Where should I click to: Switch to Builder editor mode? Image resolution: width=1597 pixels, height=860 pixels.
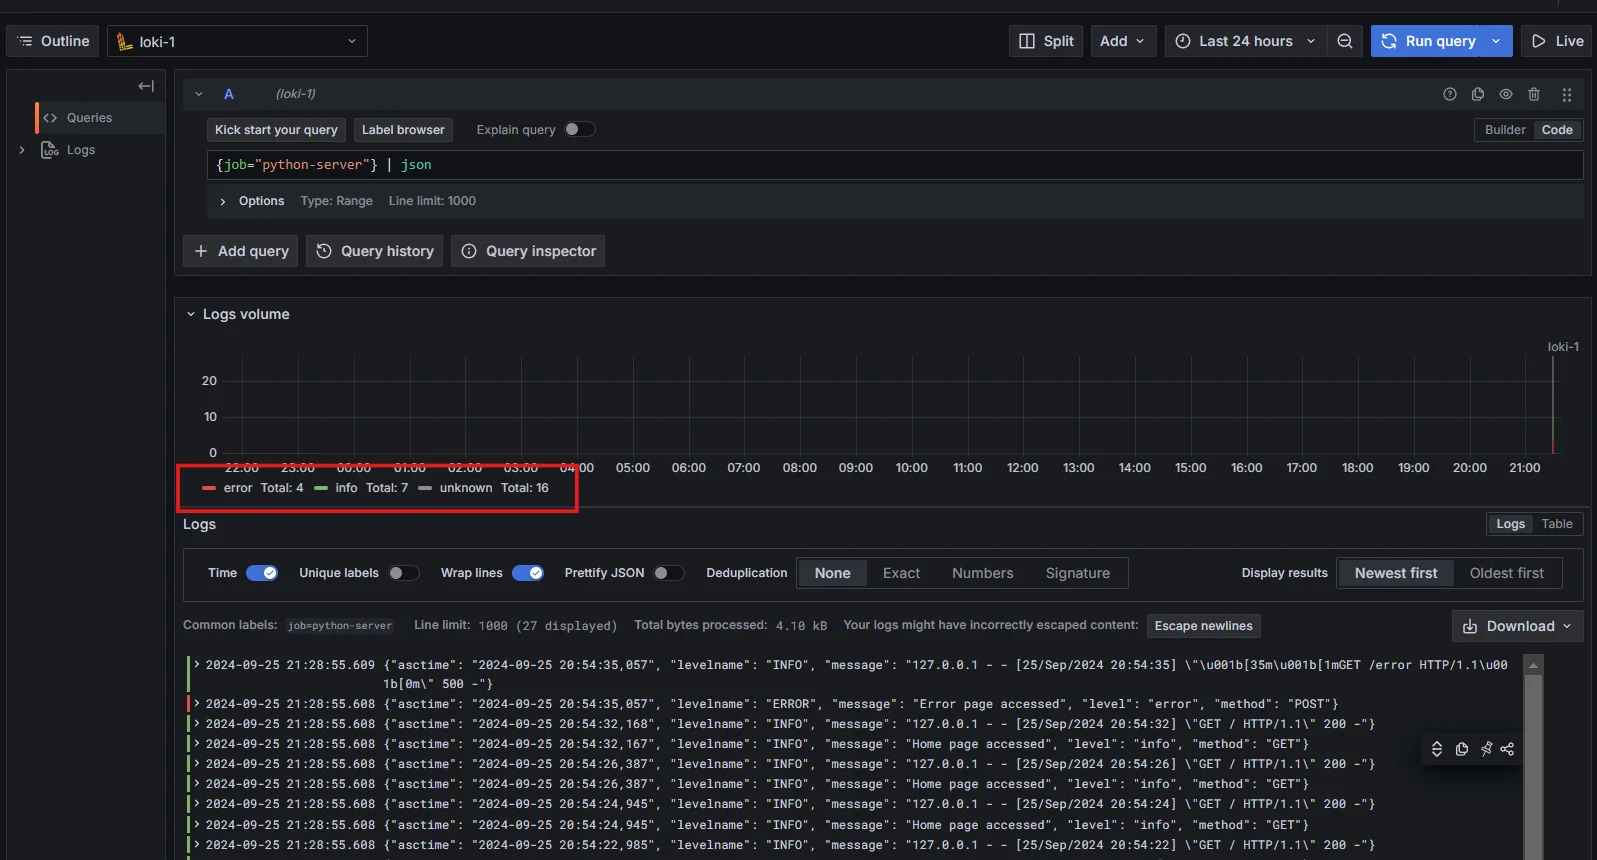[1505, 130]
